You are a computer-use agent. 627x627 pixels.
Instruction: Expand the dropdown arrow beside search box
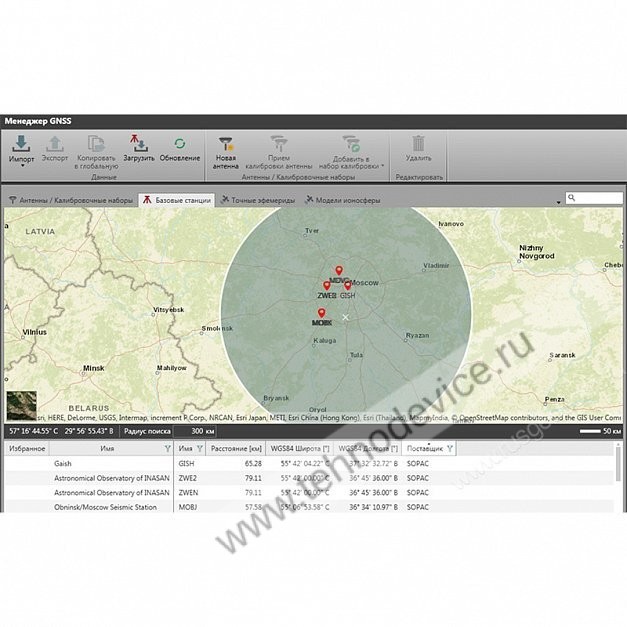tap(559, 201)
